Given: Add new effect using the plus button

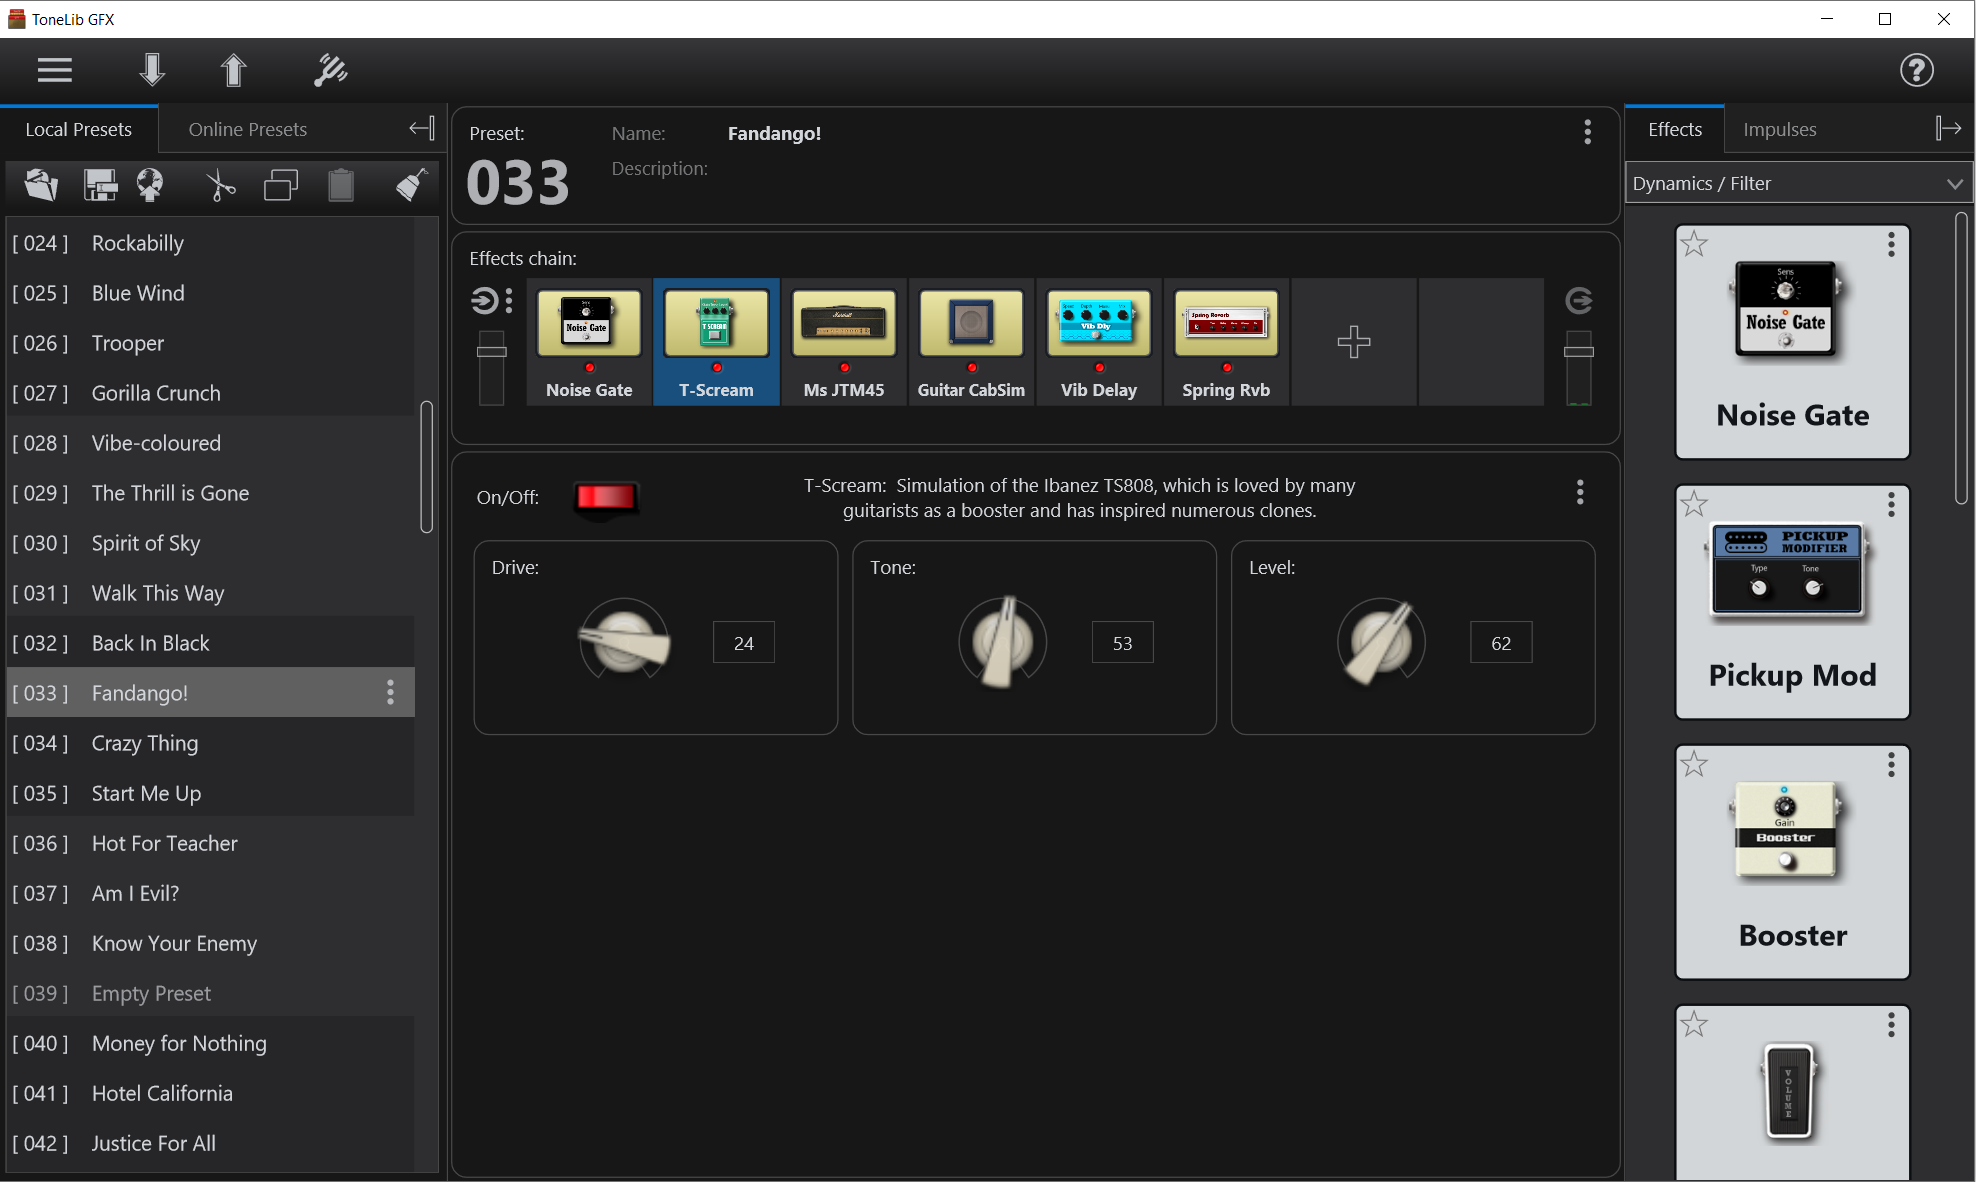Looking at the screenshot, I should pos(1353,342).
